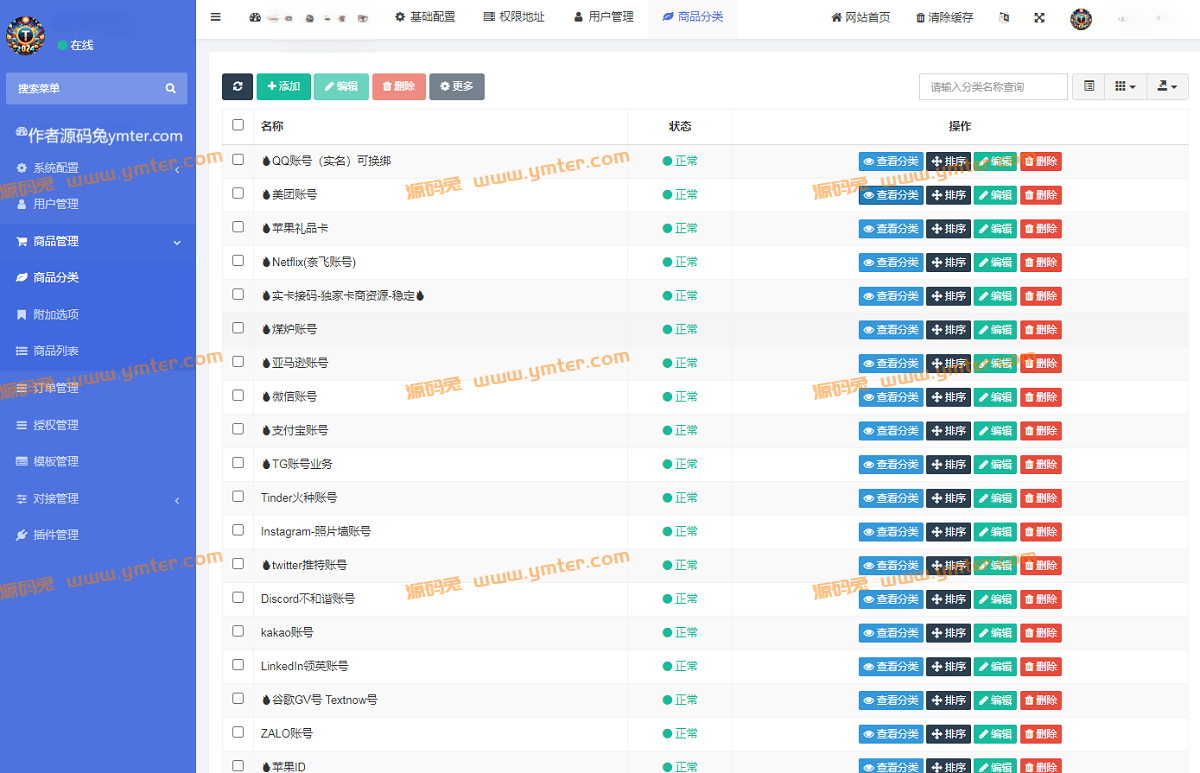Delete the 煤炉账号 category

tap(1041, 330)
